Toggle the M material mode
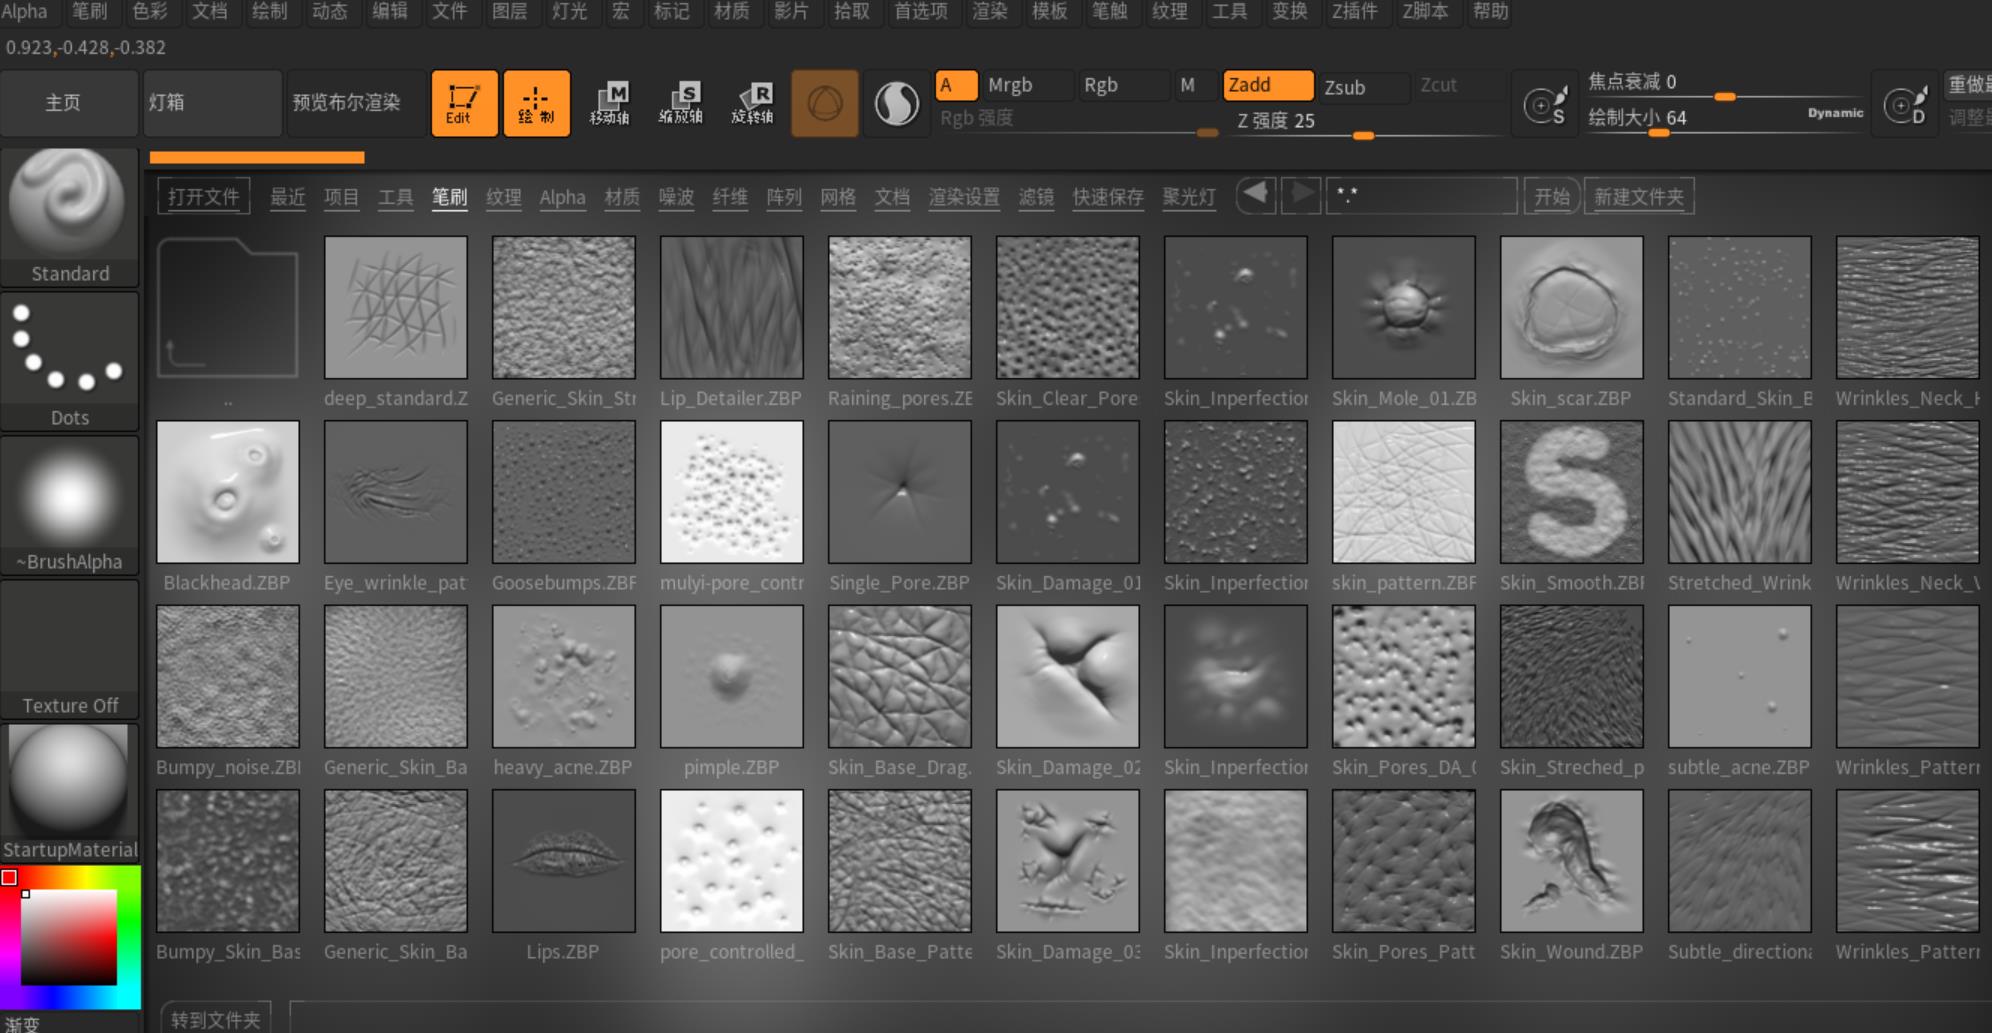1992x1033 pixels. (1194, 85)
